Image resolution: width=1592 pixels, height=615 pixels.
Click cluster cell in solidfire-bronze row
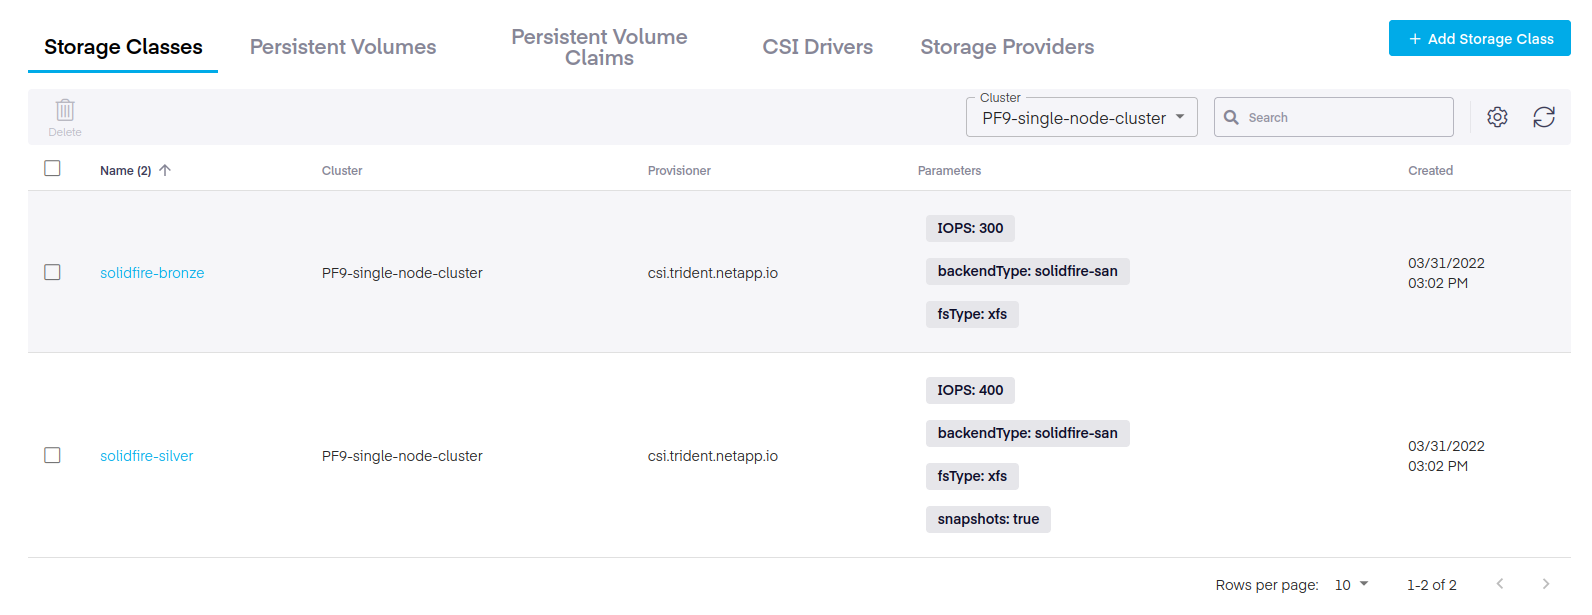pyautogui.click(x=402, y=273)
